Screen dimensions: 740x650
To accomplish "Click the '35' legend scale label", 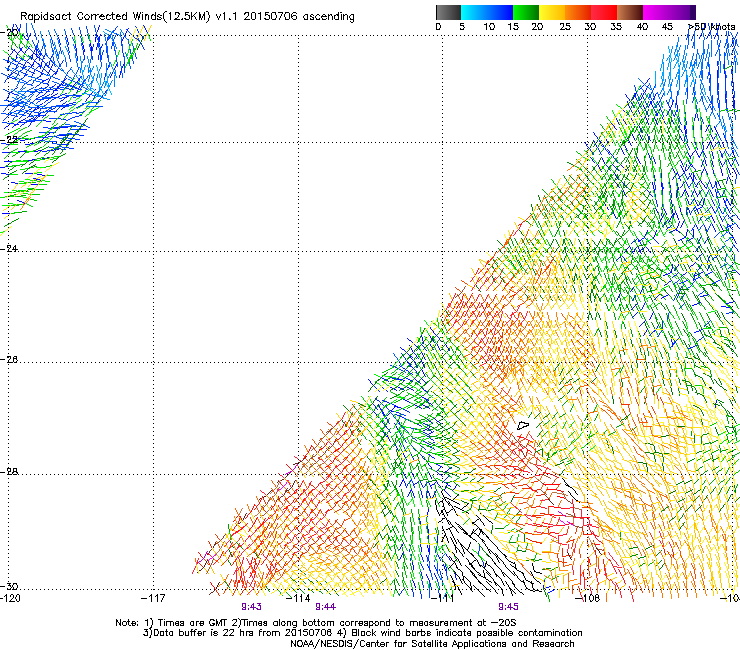I will (616, 27).
